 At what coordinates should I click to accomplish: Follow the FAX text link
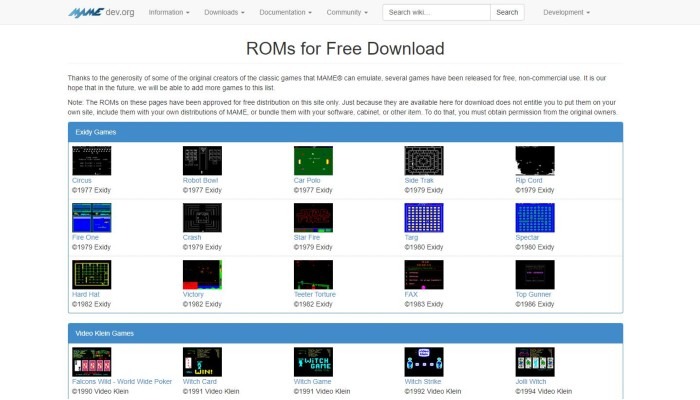pyautogui.click(x=411, y=295)
